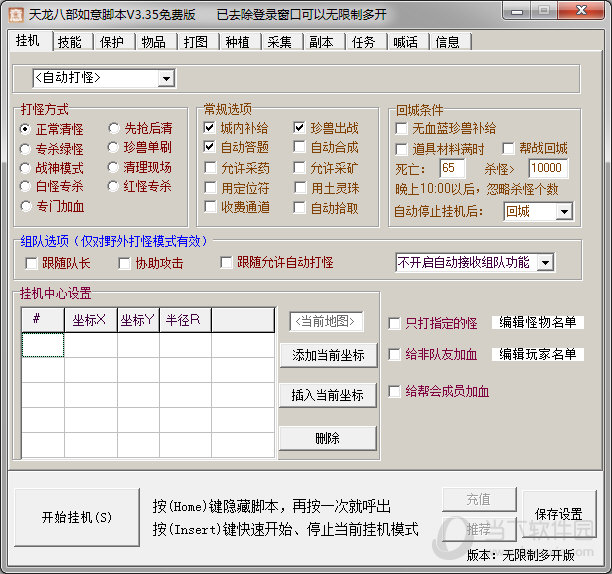The image size is (612, 574).
Task: Click the 死亡 count input field
Action: pyautogui.click(x=452, y=168)
